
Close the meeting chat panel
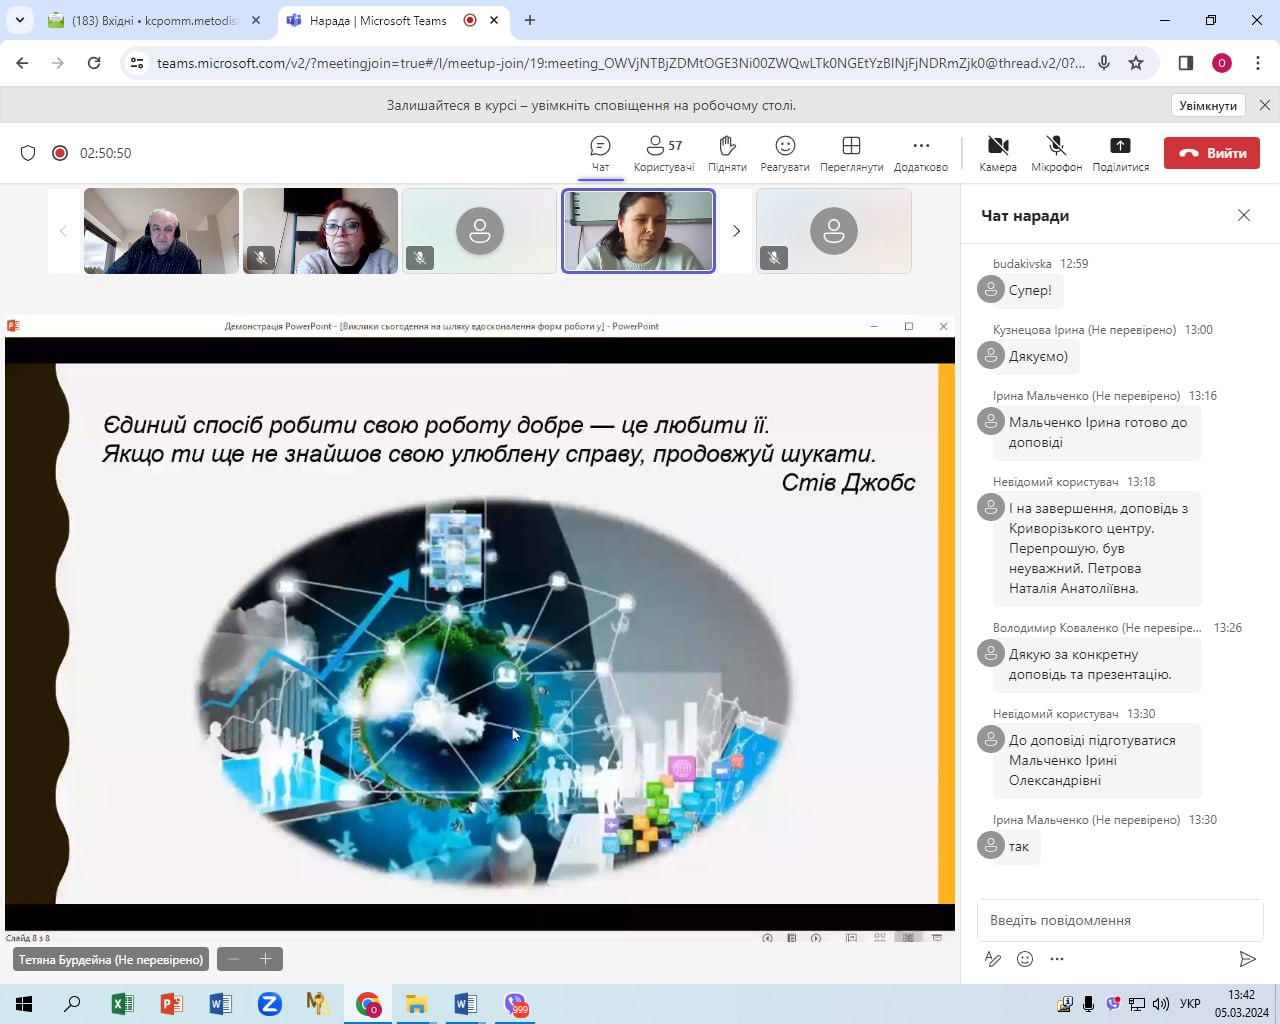(x=1244, y=215)
